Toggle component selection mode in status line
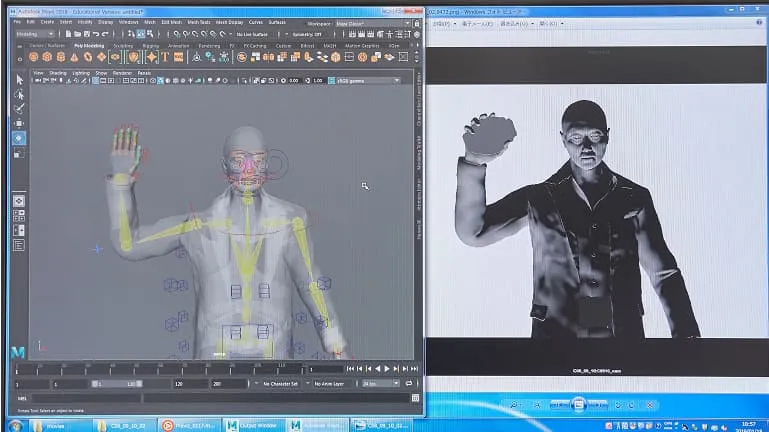769x432 pixels. pos(150,34)
